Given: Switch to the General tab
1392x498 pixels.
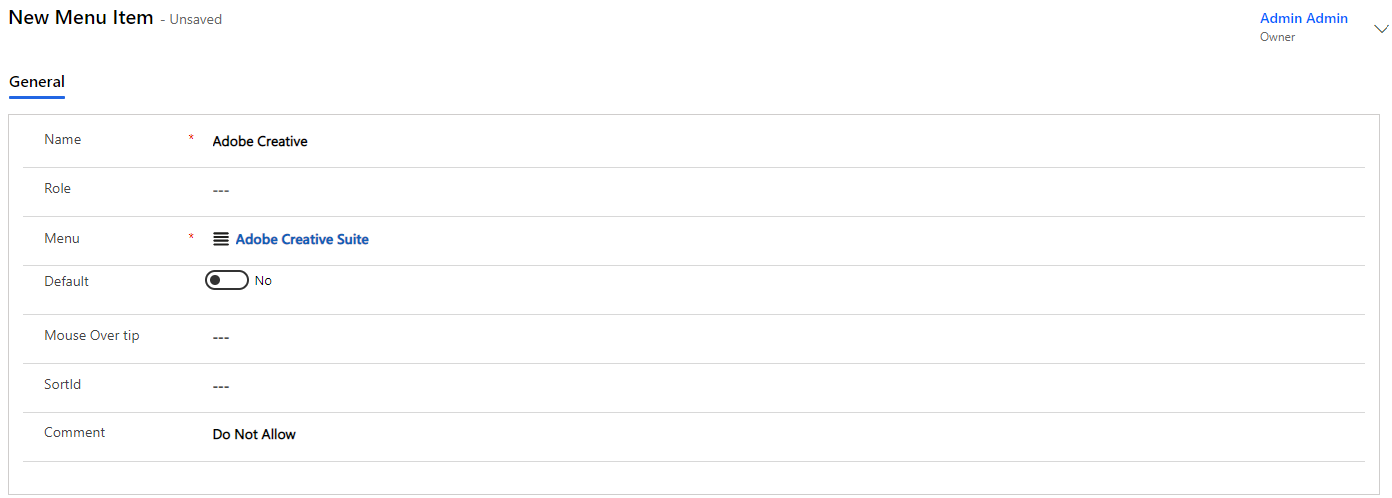Looking at the screenshot, I should pos(37,82).
